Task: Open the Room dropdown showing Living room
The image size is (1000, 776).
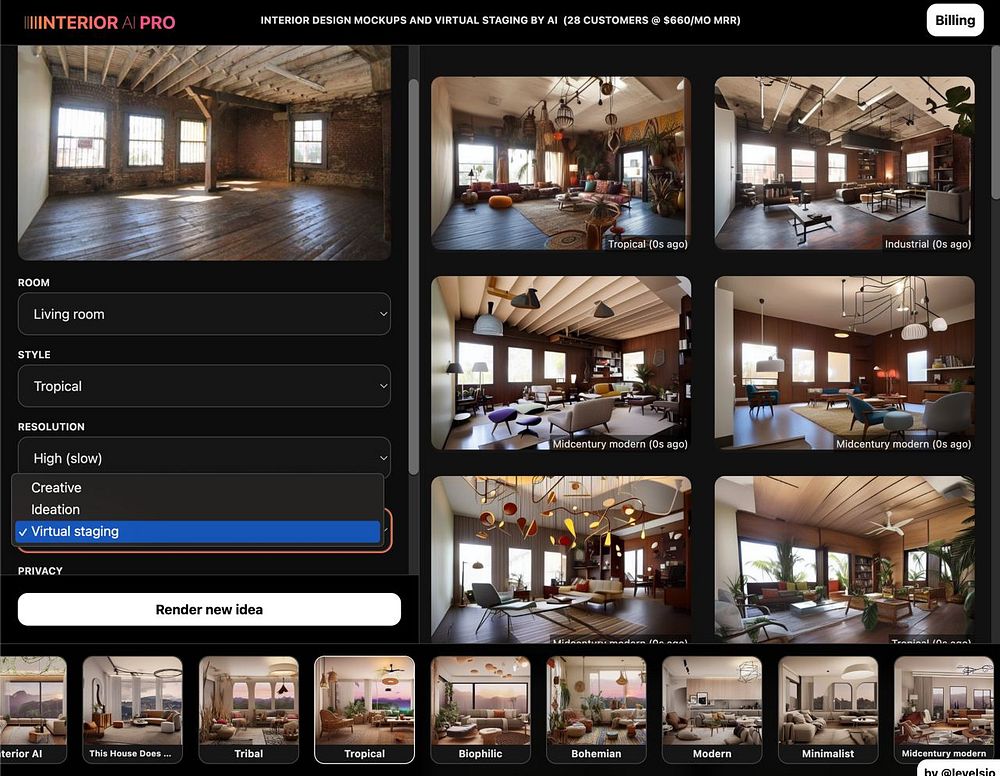Action: point(204,314)
